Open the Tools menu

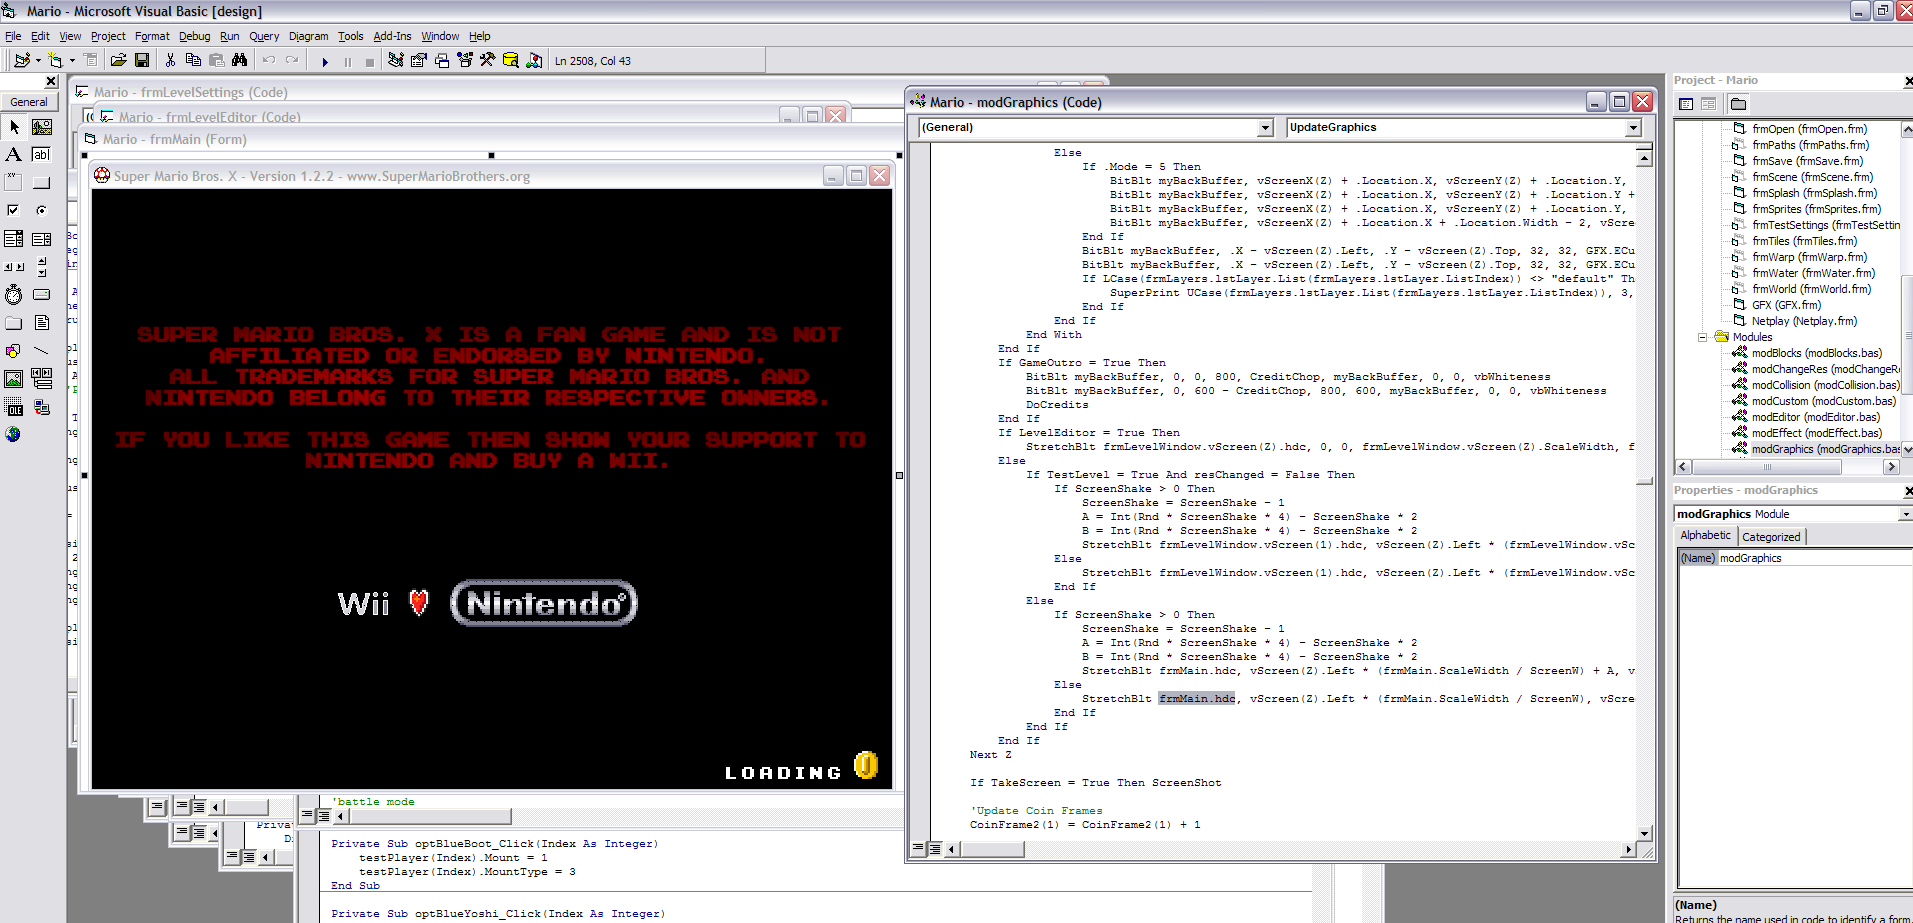click(351, 36)
